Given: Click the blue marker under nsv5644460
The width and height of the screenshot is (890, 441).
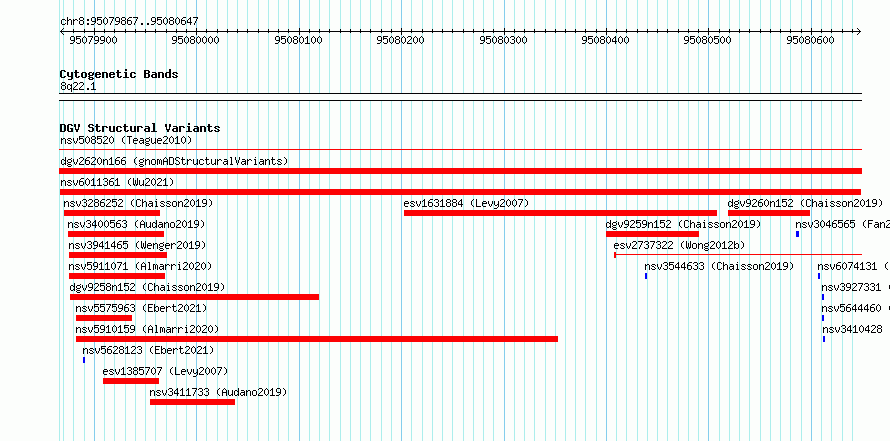Looking at the screenshot, I should click(823, 318).
